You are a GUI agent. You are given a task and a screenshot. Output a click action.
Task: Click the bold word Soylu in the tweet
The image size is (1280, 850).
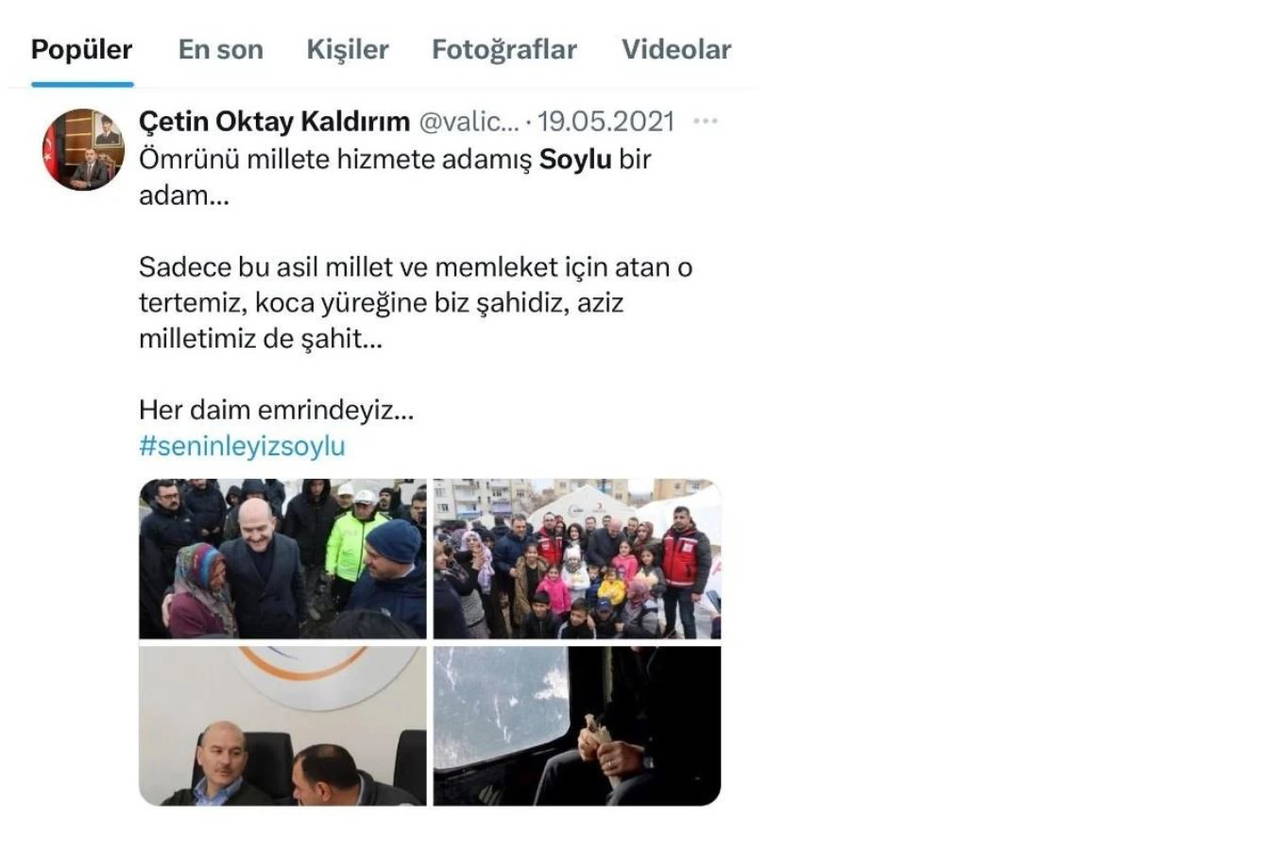(x=575, y=159)
